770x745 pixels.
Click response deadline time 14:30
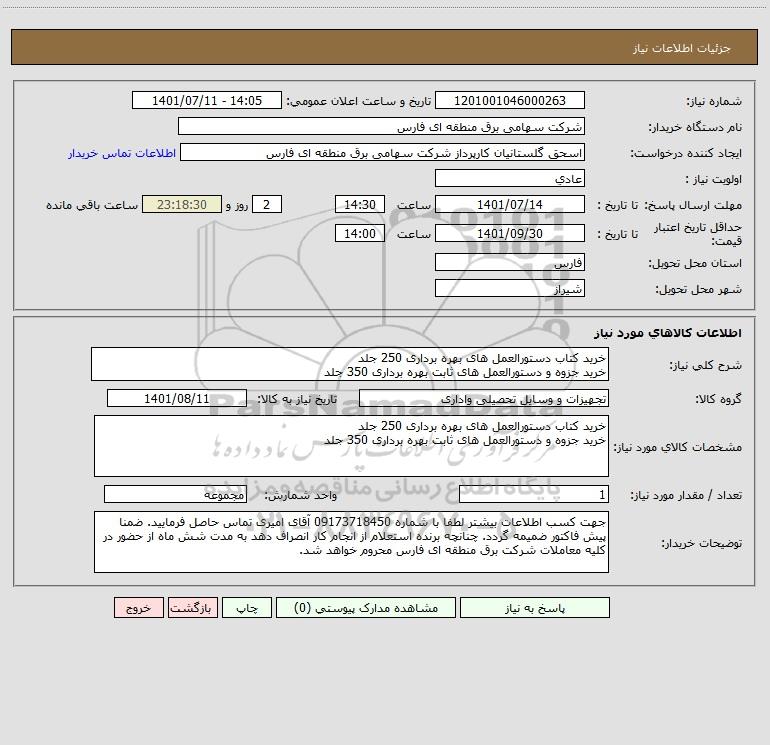[x=359, y=204]
